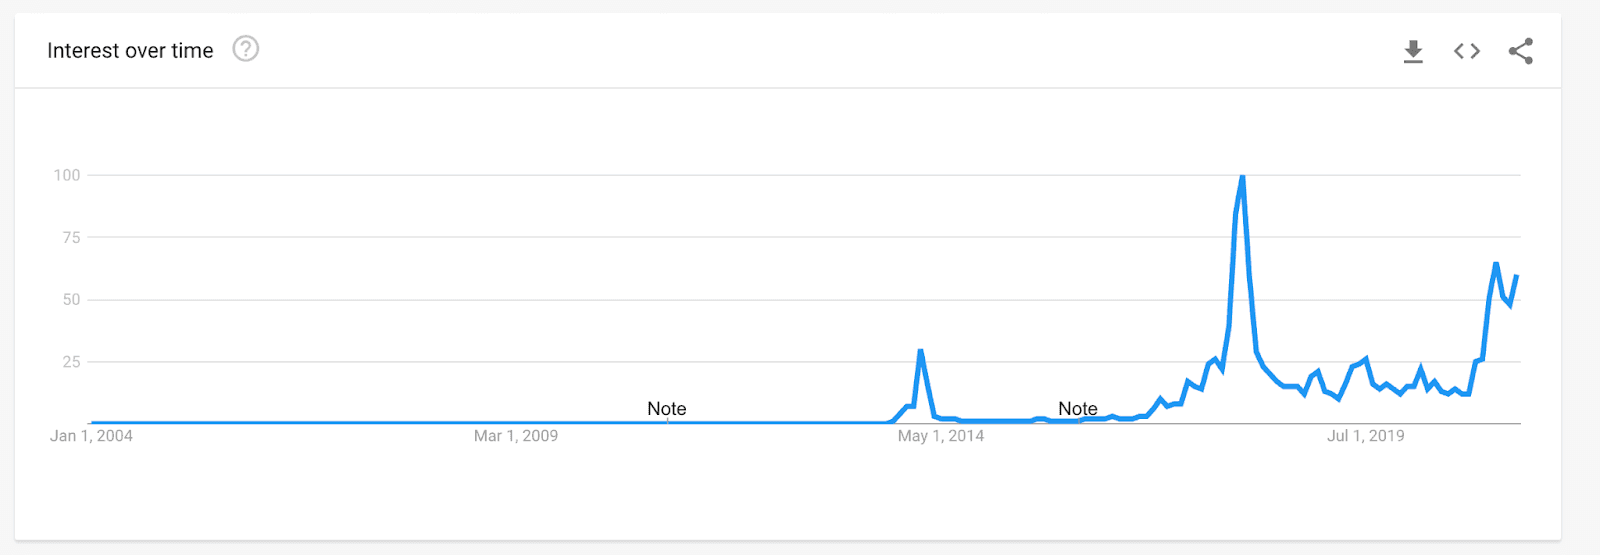
Task: Click the Mar 1, 2009 axis label
Action: pyautogui.click(x=516, y=436)
